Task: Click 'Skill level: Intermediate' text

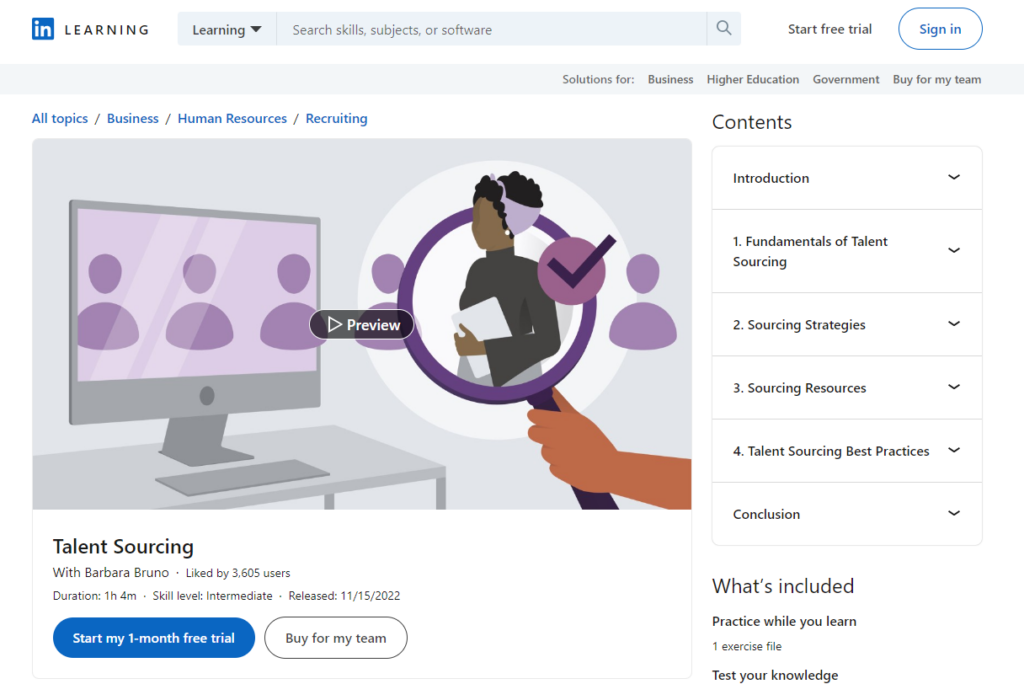Action: (x=212, y=596)
